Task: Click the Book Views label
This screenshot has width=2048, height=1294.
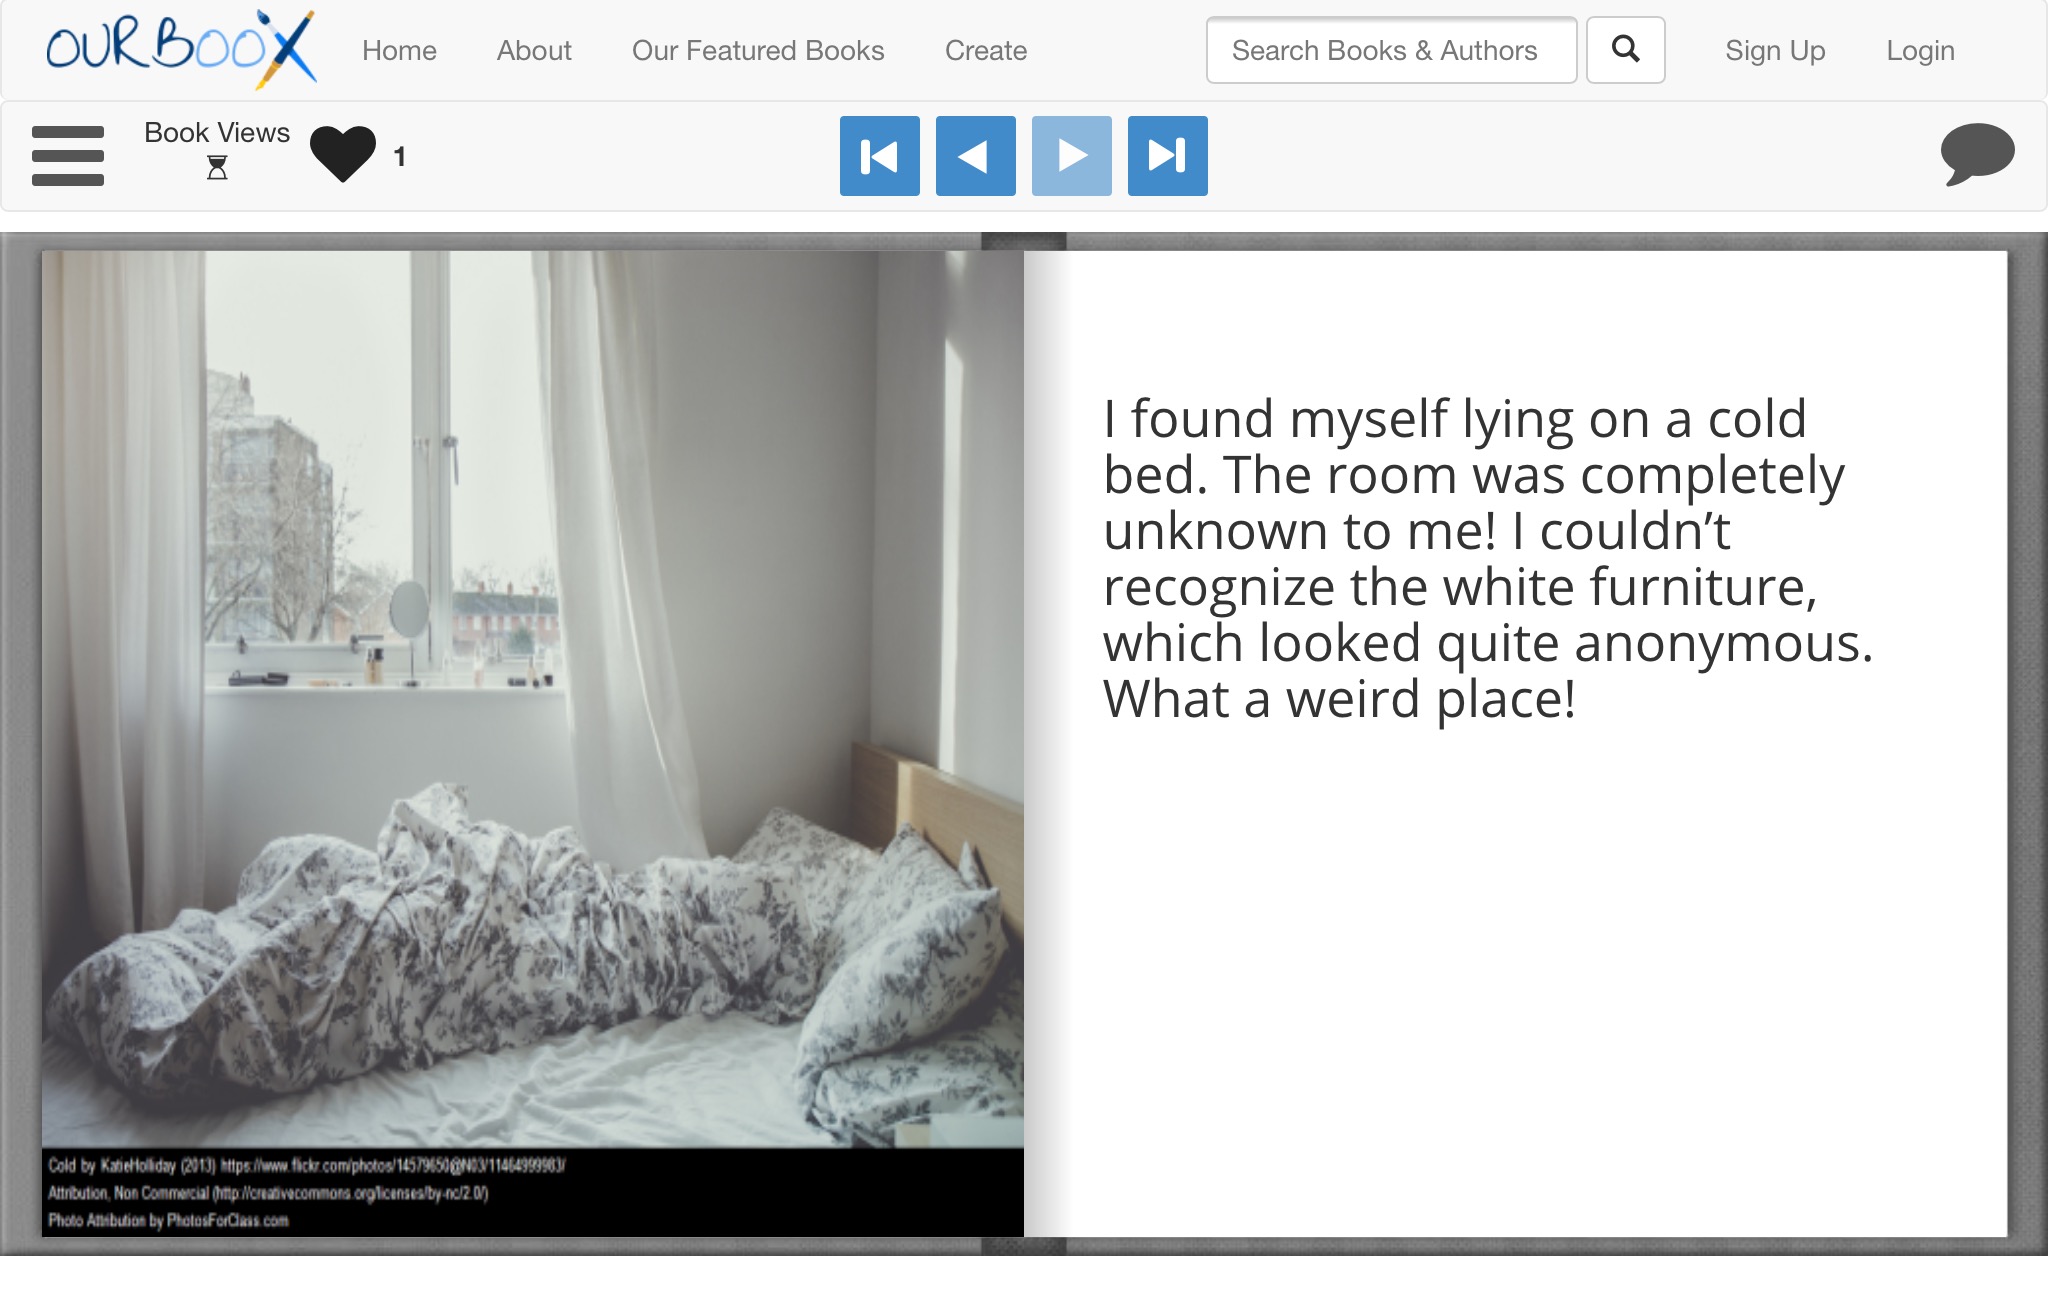Action: point(217,133)
